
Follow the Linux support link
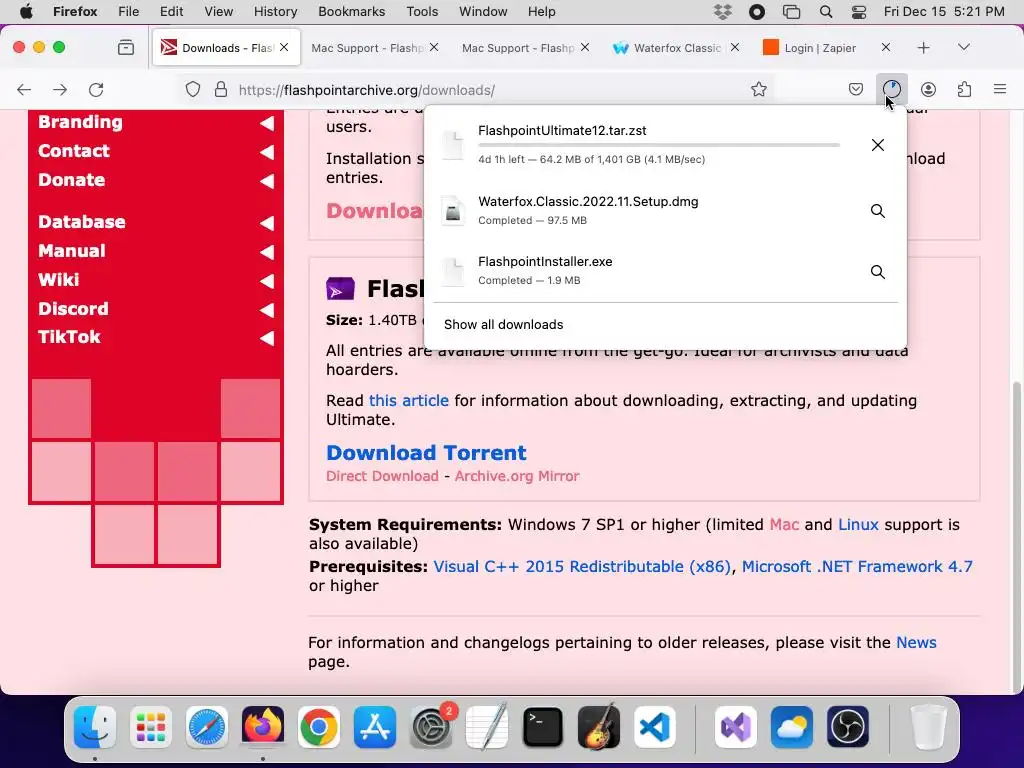858,524
